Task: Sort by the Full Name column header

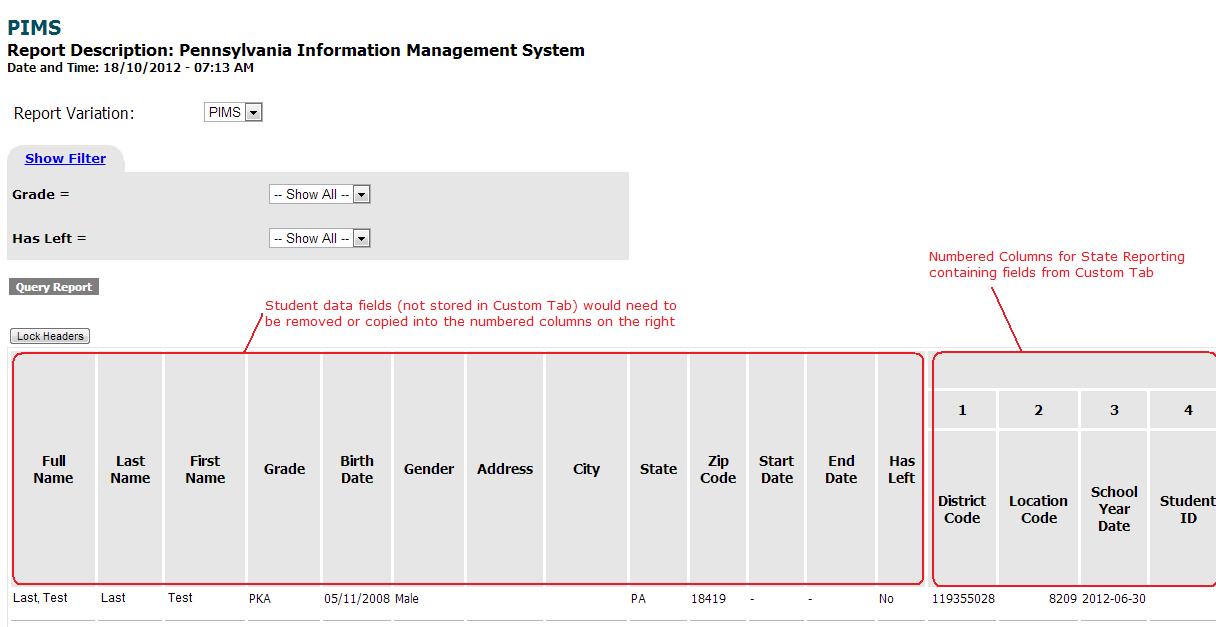Action: click(53, 469)
